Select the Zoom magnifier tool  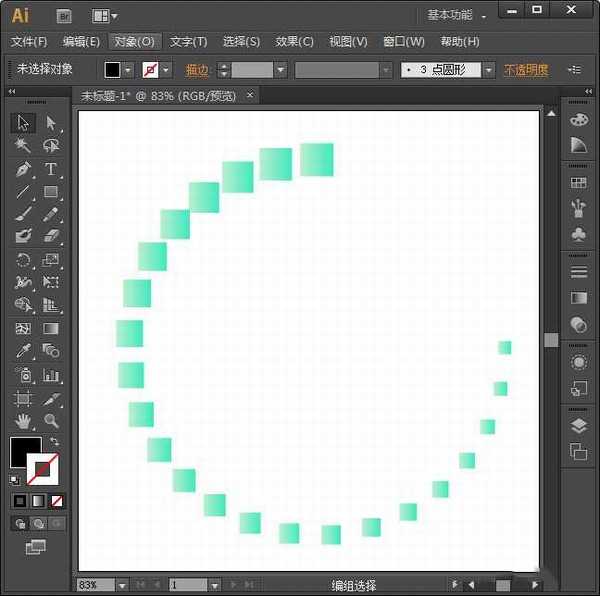pos(51,421)
